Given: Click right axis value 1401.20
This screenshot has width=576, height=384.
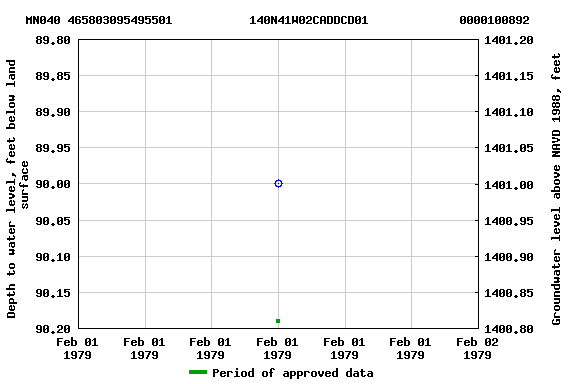Looking at the screenshot, I should click(x=509, y=40).
